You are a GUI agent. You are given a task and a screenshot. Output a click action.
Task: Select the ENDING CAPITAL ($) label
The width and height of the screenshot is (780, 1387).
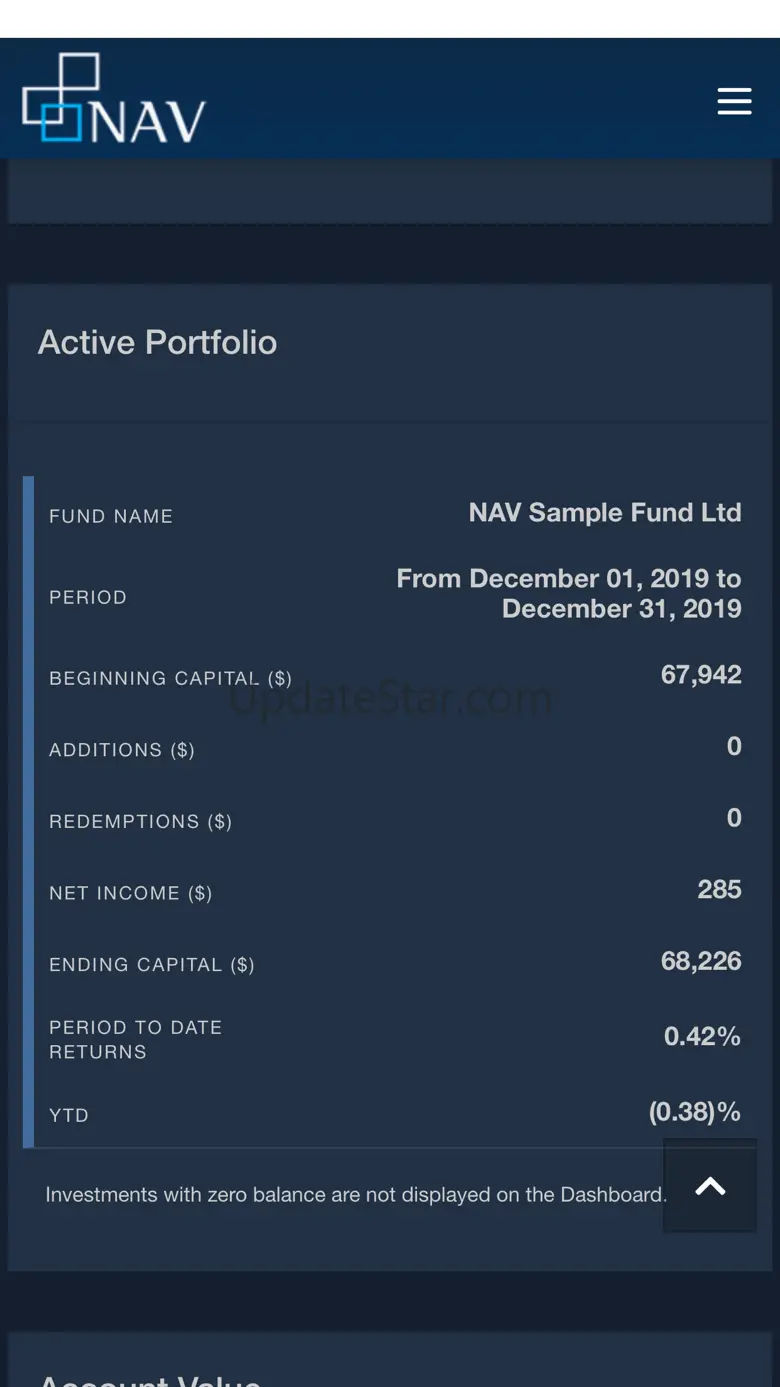152,965
